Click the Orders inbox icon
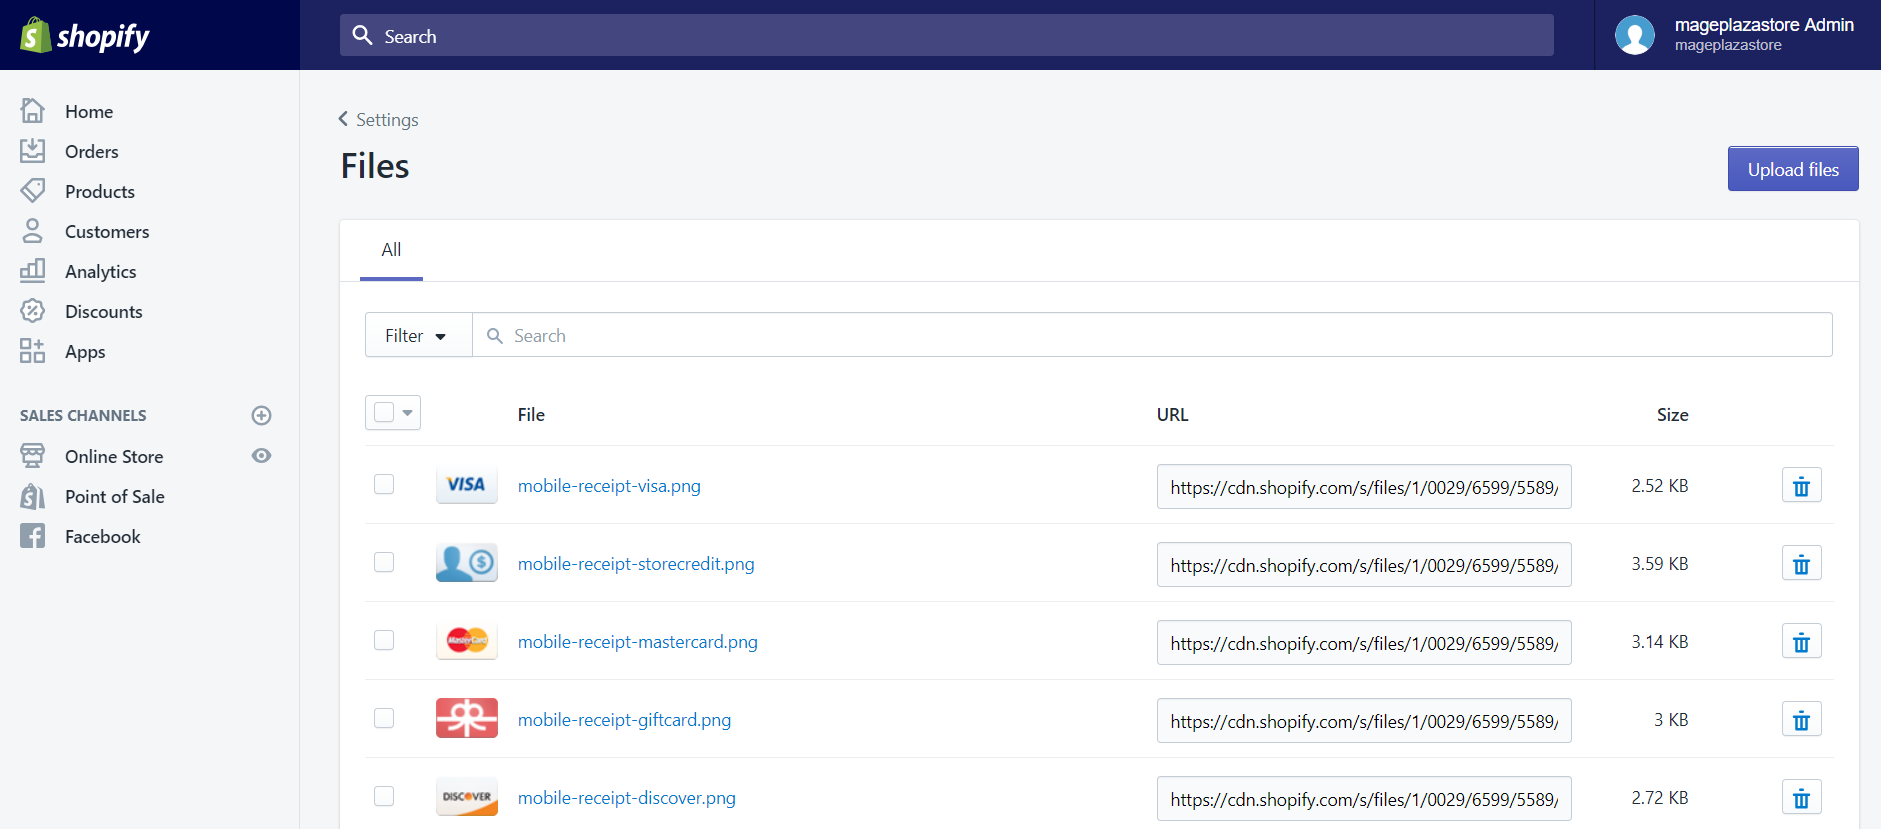 point(33,150)
